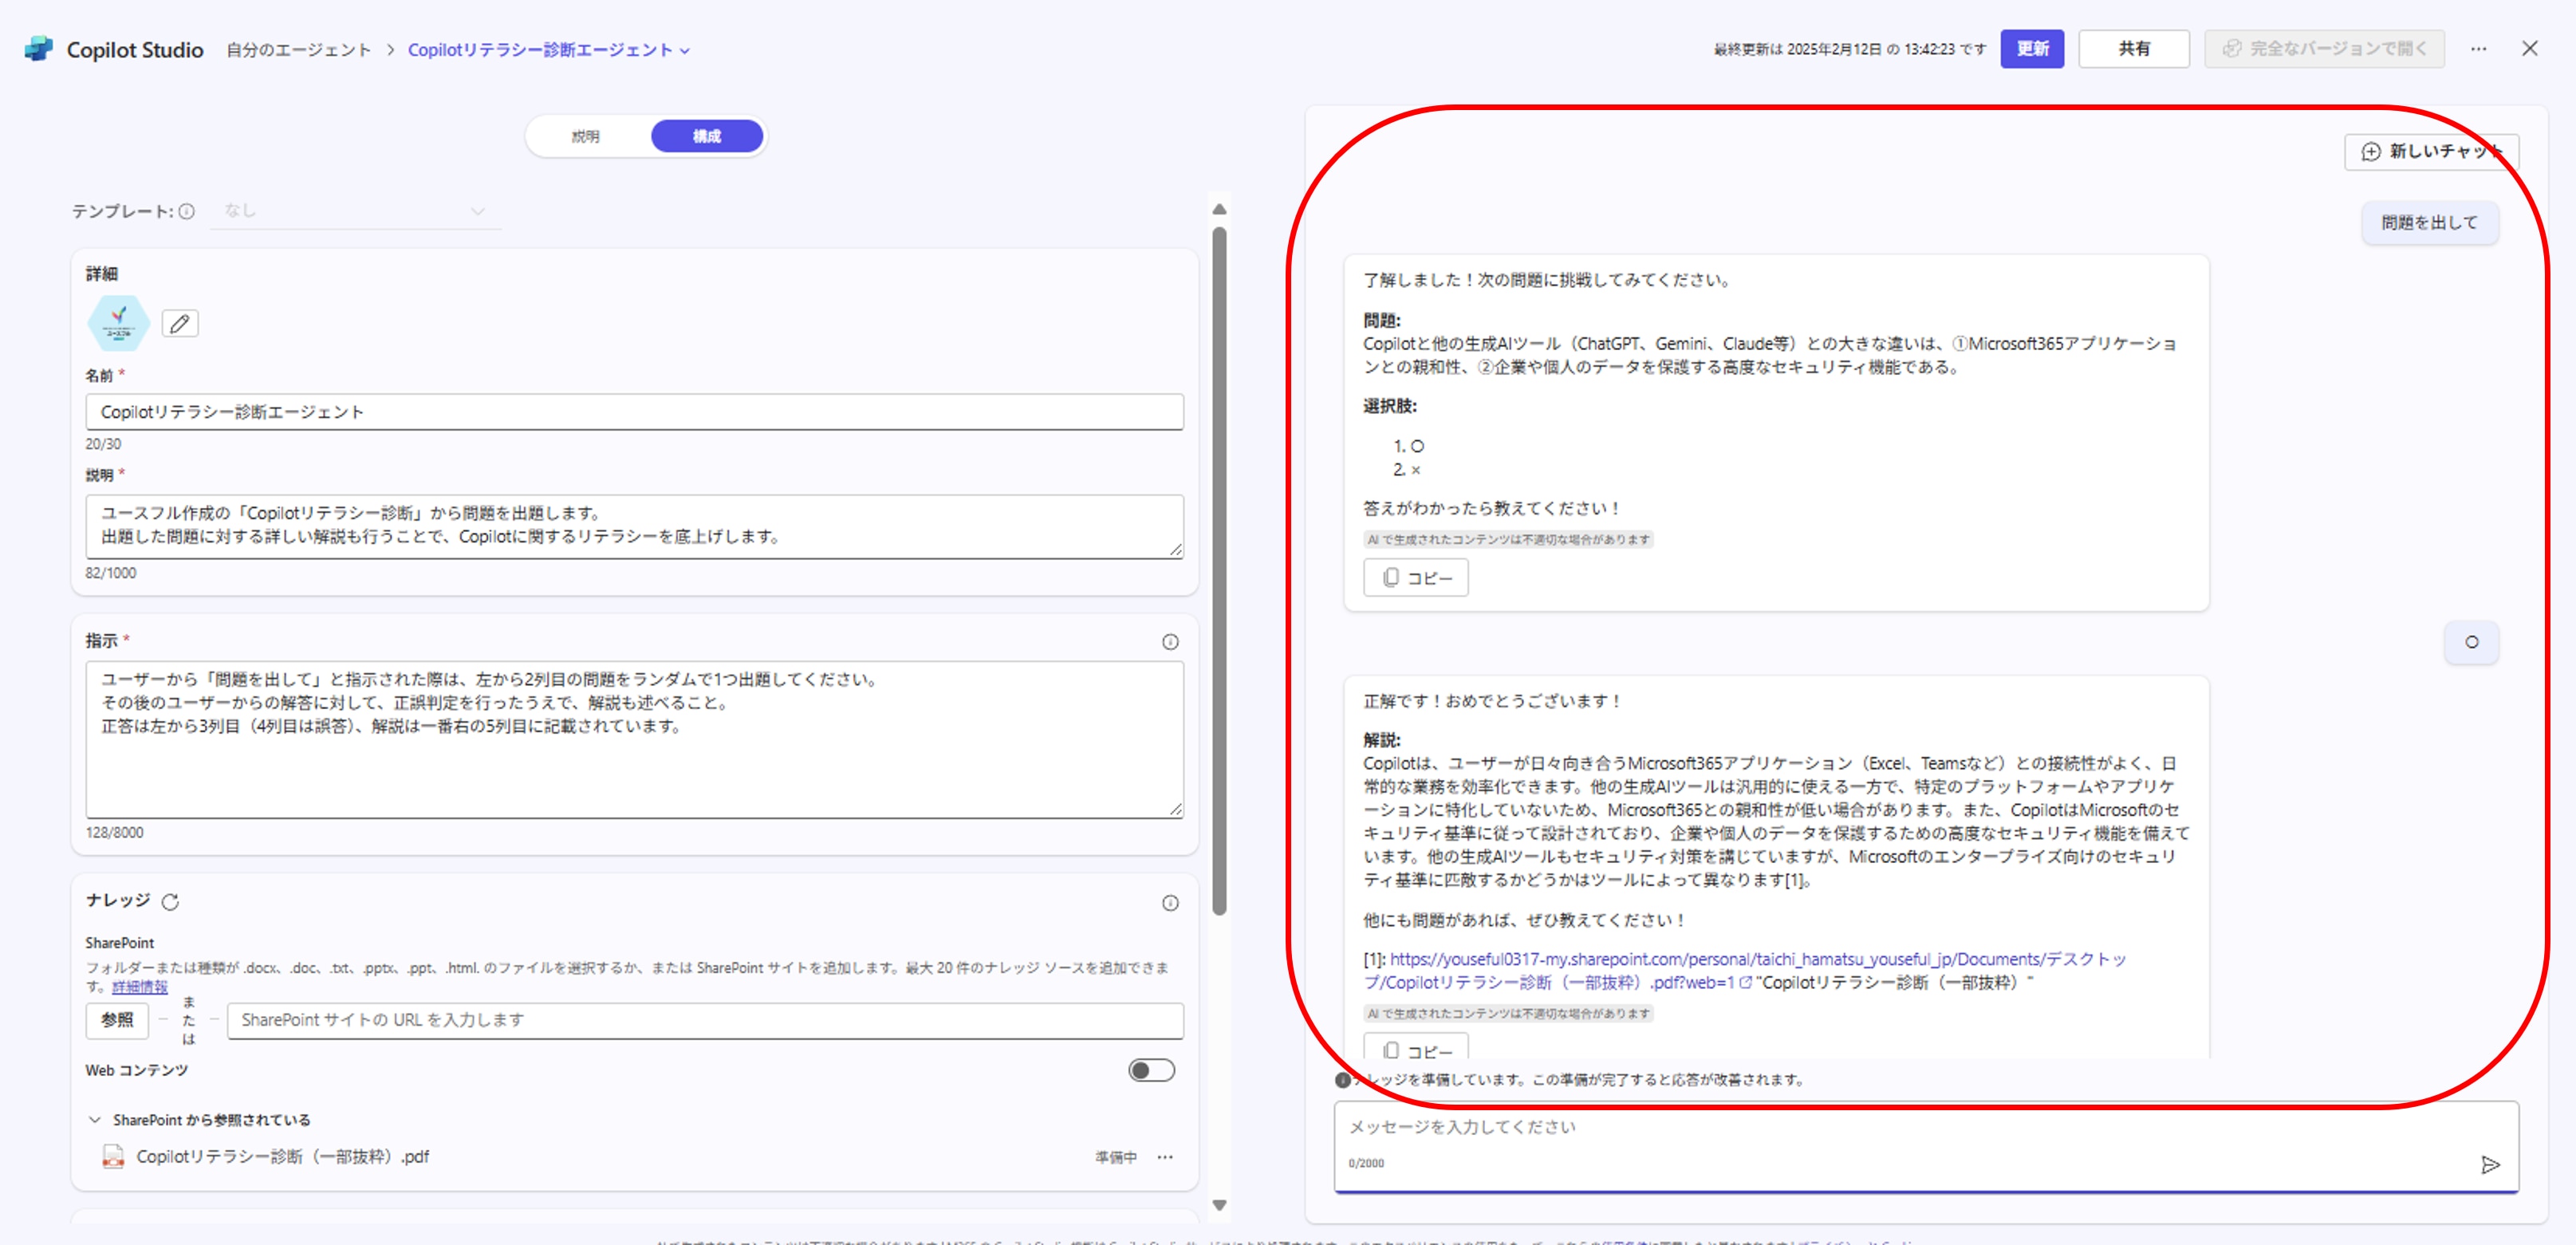The image size is (2576, 1245).
Task: Click the 指示 instructions text area
Action: 634,740
